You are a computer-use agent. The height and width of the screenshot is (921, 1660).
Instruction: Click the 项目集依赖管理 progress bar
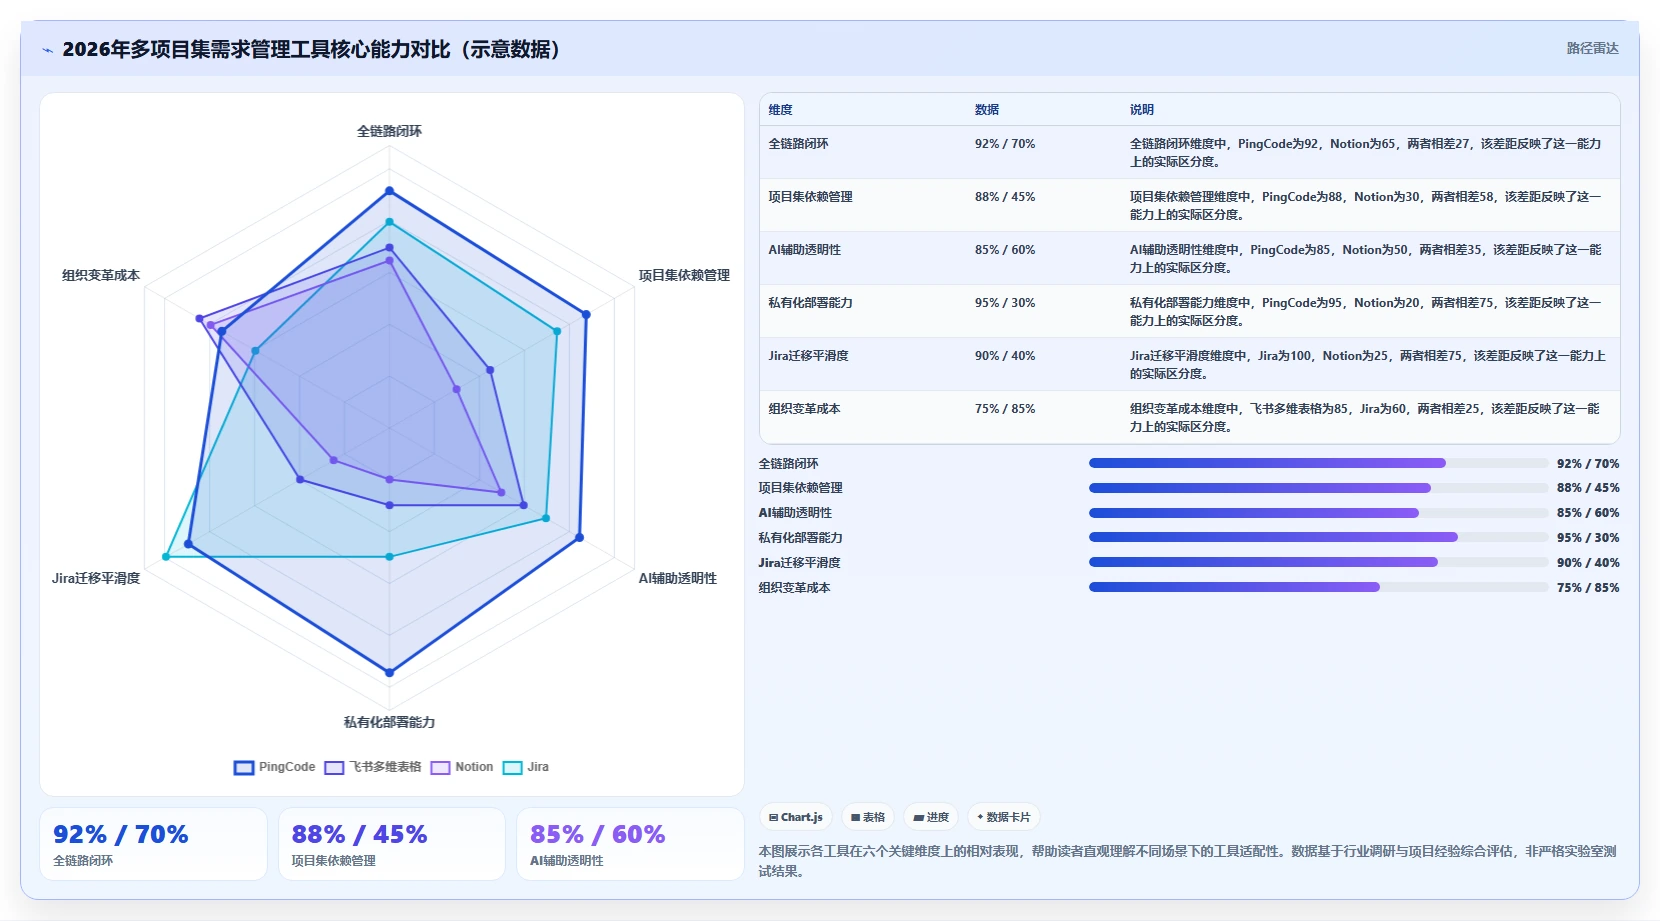[1318, 488]
